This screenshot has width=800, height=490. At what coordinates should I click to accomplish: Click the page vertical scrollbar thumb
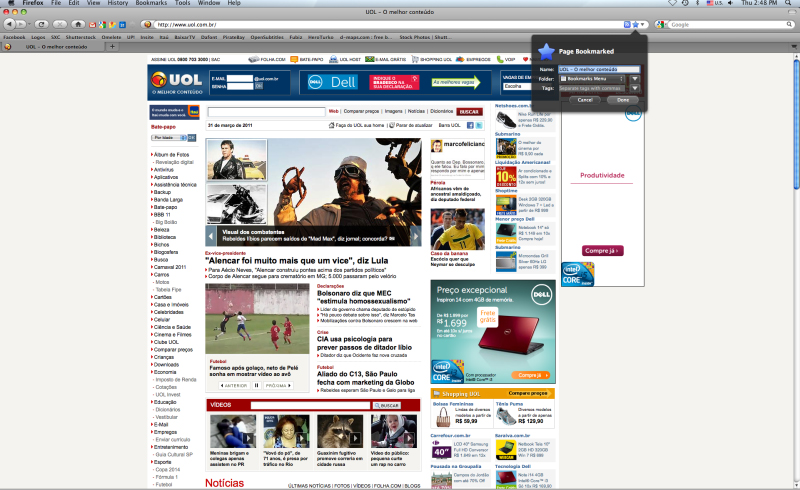tap(796, 125)
